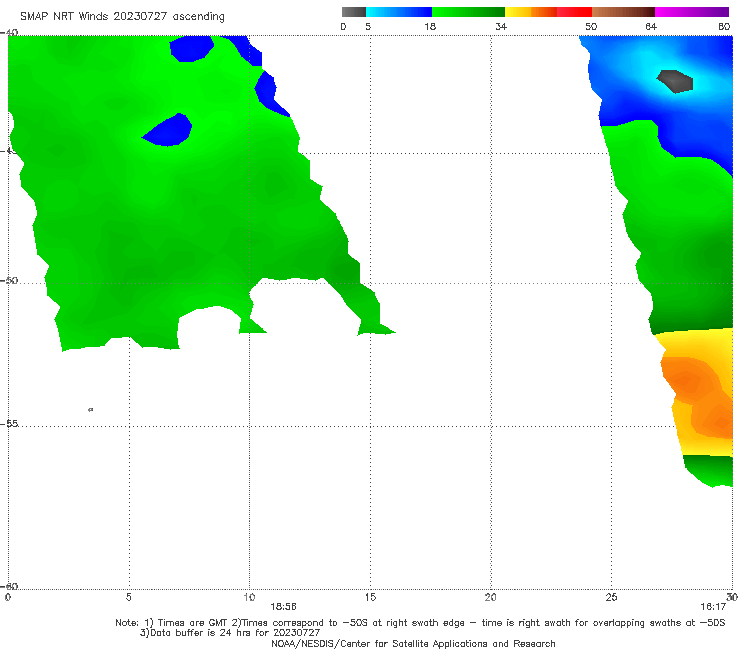Click the '-55' latitude axis label
The width and height of the screenshot is (740, 650).
9,424
